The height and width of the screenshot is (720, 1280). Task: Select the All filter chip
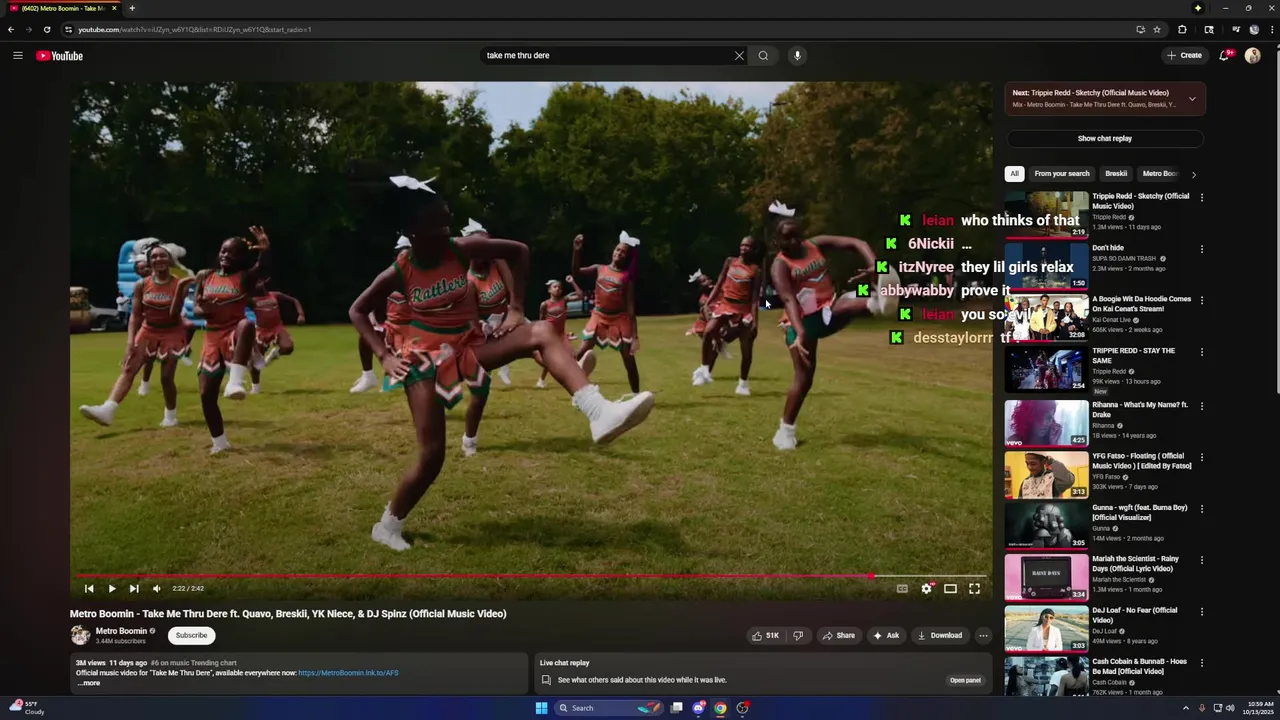tap(1014, 174)
